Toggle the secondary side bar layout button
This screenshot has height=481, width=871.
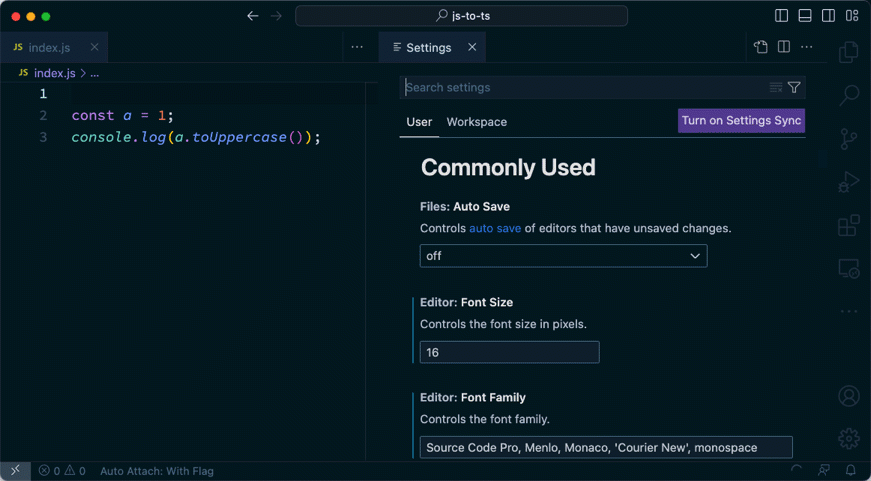tap(829, 16)
